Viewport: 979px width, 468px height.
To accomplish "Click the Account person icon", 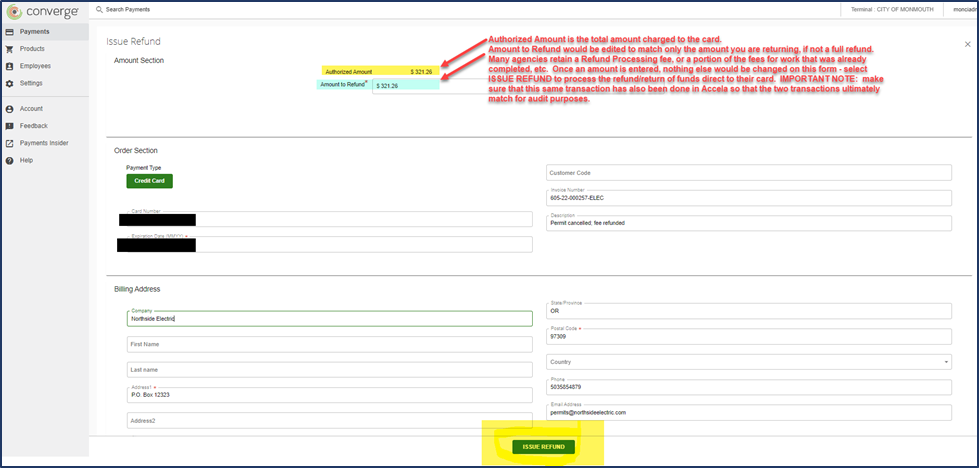I will point(9,108).
